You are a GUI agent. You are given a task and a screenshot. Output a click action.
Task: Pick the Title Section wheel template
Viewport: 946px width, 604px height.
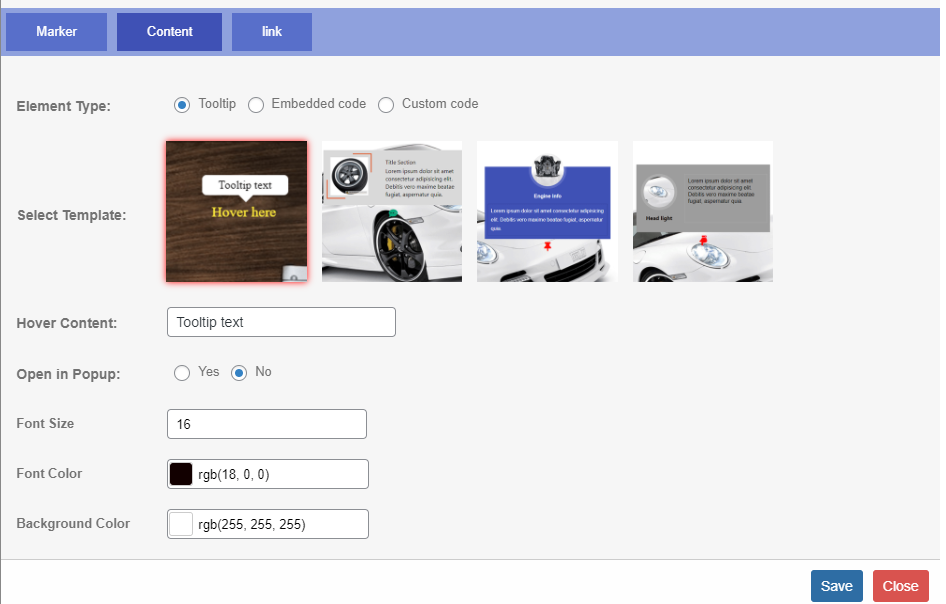click(x=392, y=211)
